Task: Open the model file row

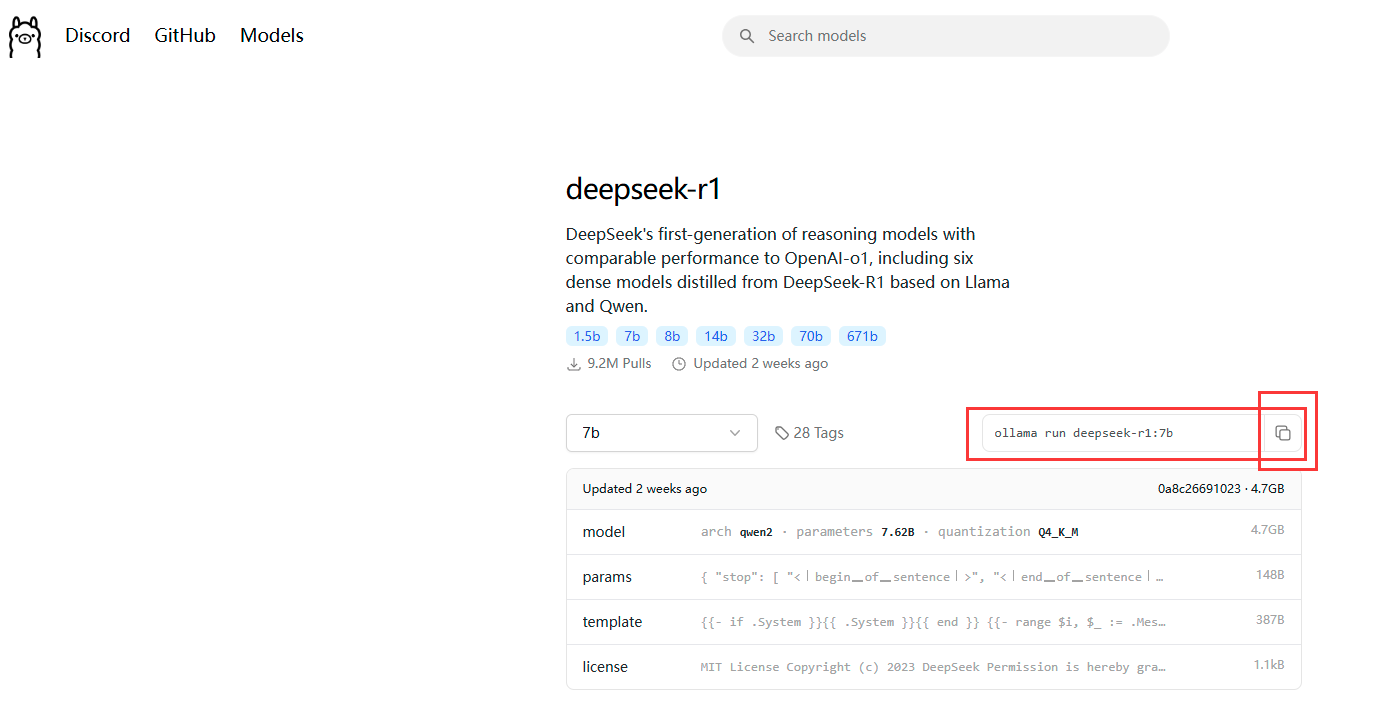Action: pyautogui.click(x=933, y=532)
